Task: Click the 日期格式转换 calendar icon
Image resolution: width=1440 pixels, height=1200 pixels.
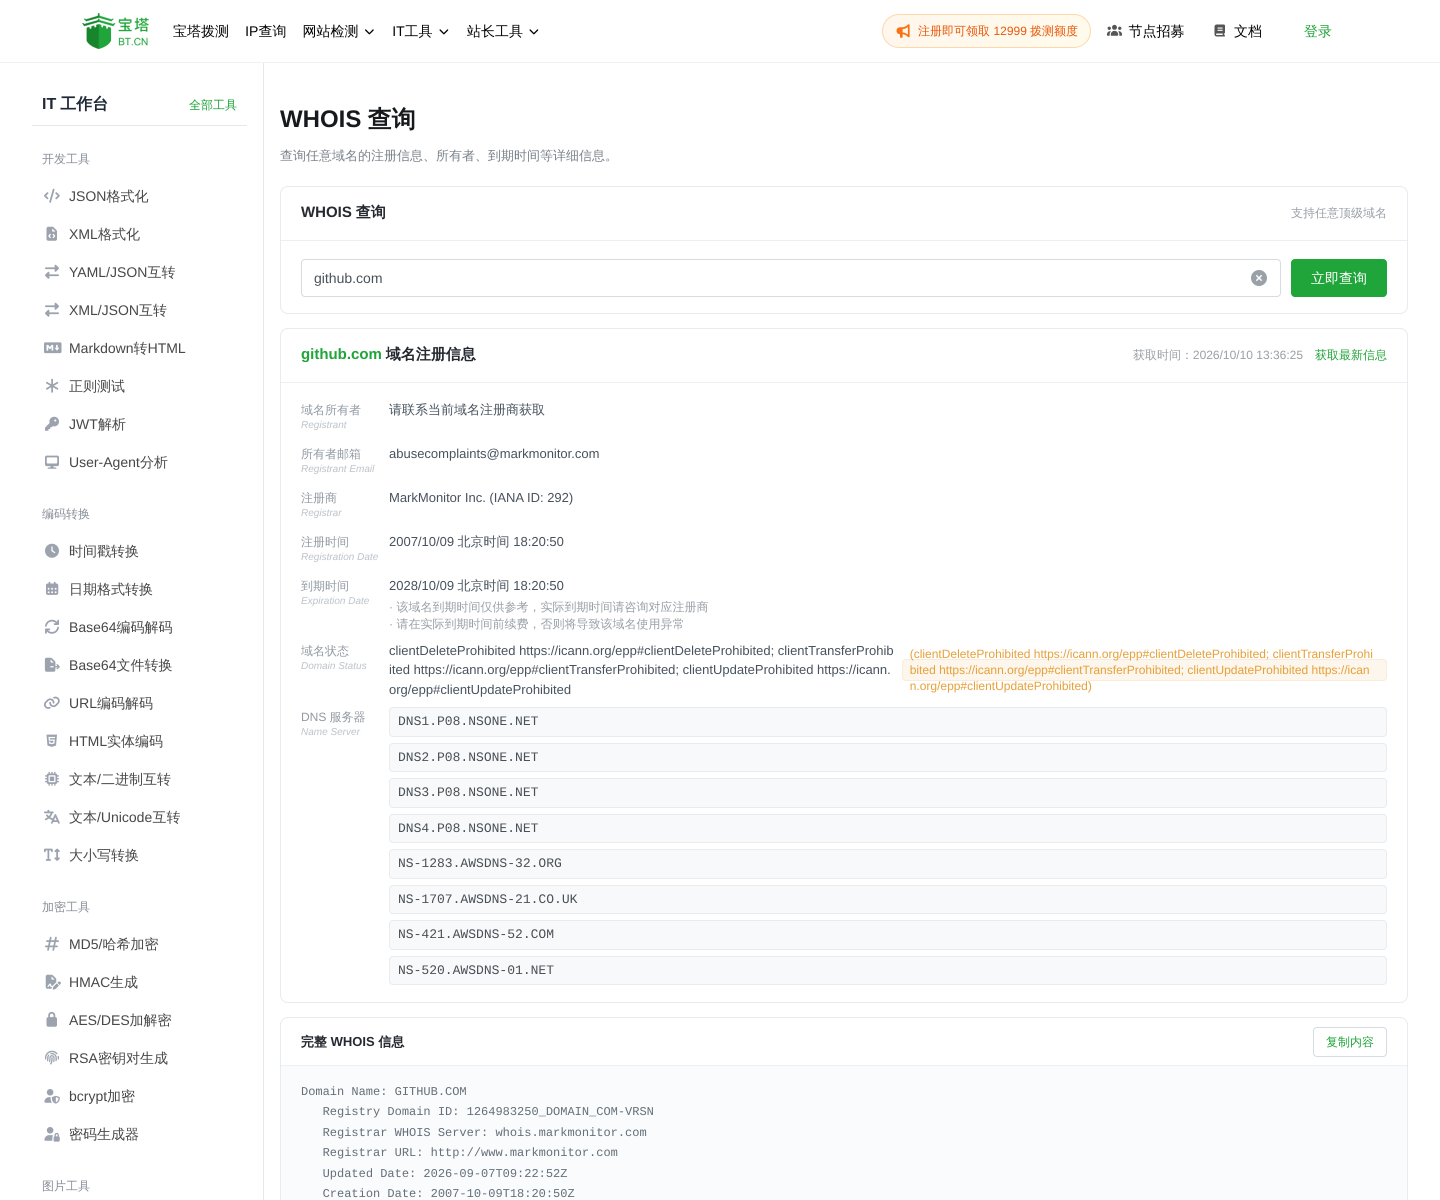Action: point(52,589)
